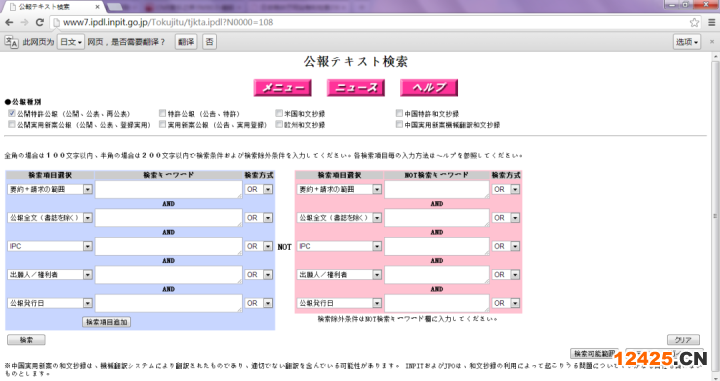Viewport: 720px width, 381px height.
Task: Click the 翻译 translate button
Action: point(186,42)
